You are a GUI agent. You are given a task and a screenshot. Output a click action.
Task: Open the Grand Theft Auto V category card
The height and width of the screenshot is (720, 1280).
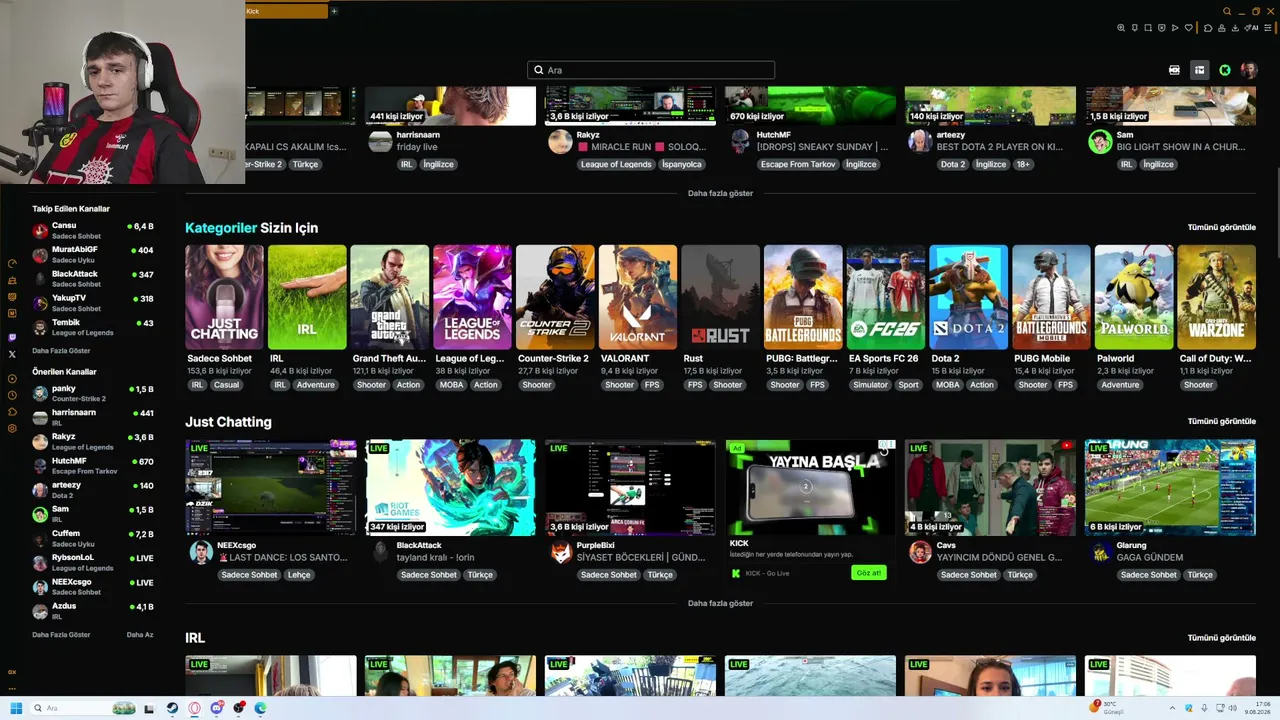tap(390, 297)
